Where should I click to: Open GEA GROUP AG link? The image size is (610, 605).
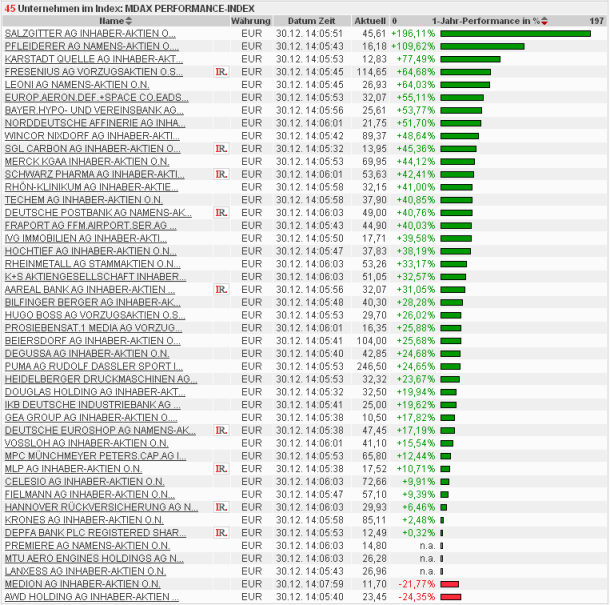(91, 418)
